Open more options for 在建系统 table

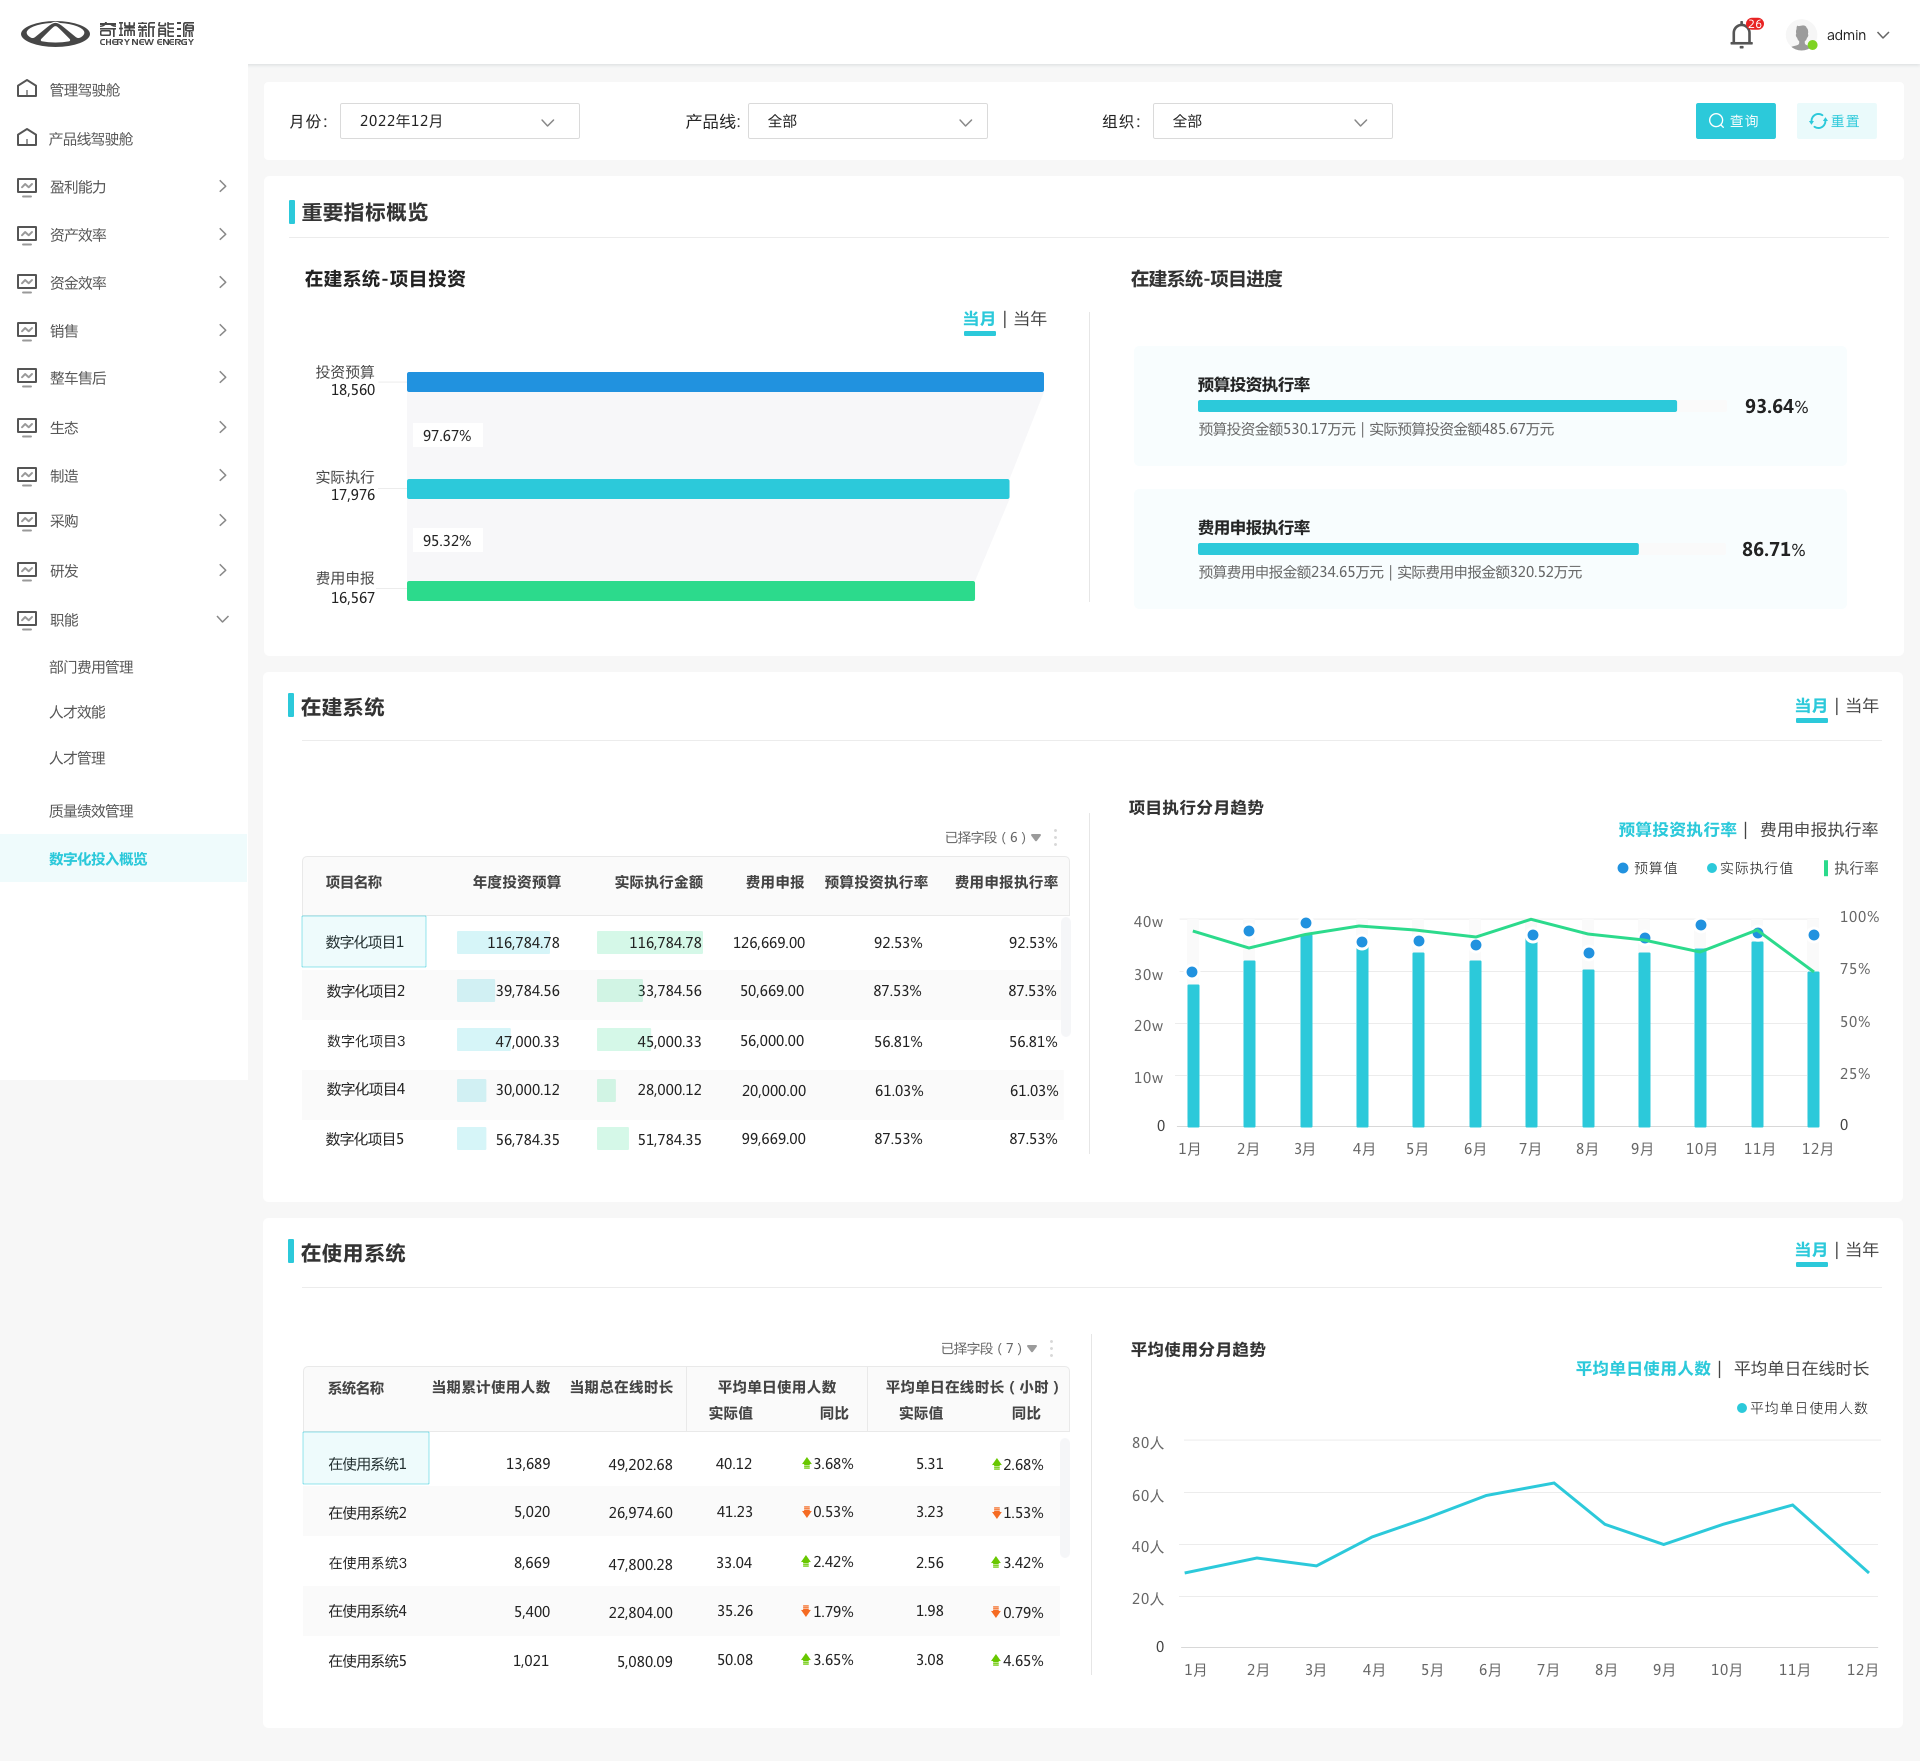(x=1056, y=837)
